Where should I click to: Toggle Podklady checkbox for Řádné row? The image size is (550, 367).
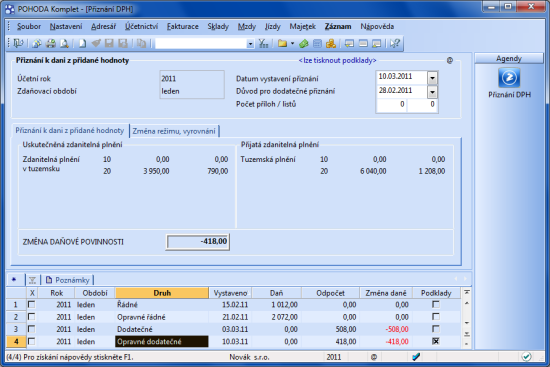pyautogui.click(x=436, y=304)
